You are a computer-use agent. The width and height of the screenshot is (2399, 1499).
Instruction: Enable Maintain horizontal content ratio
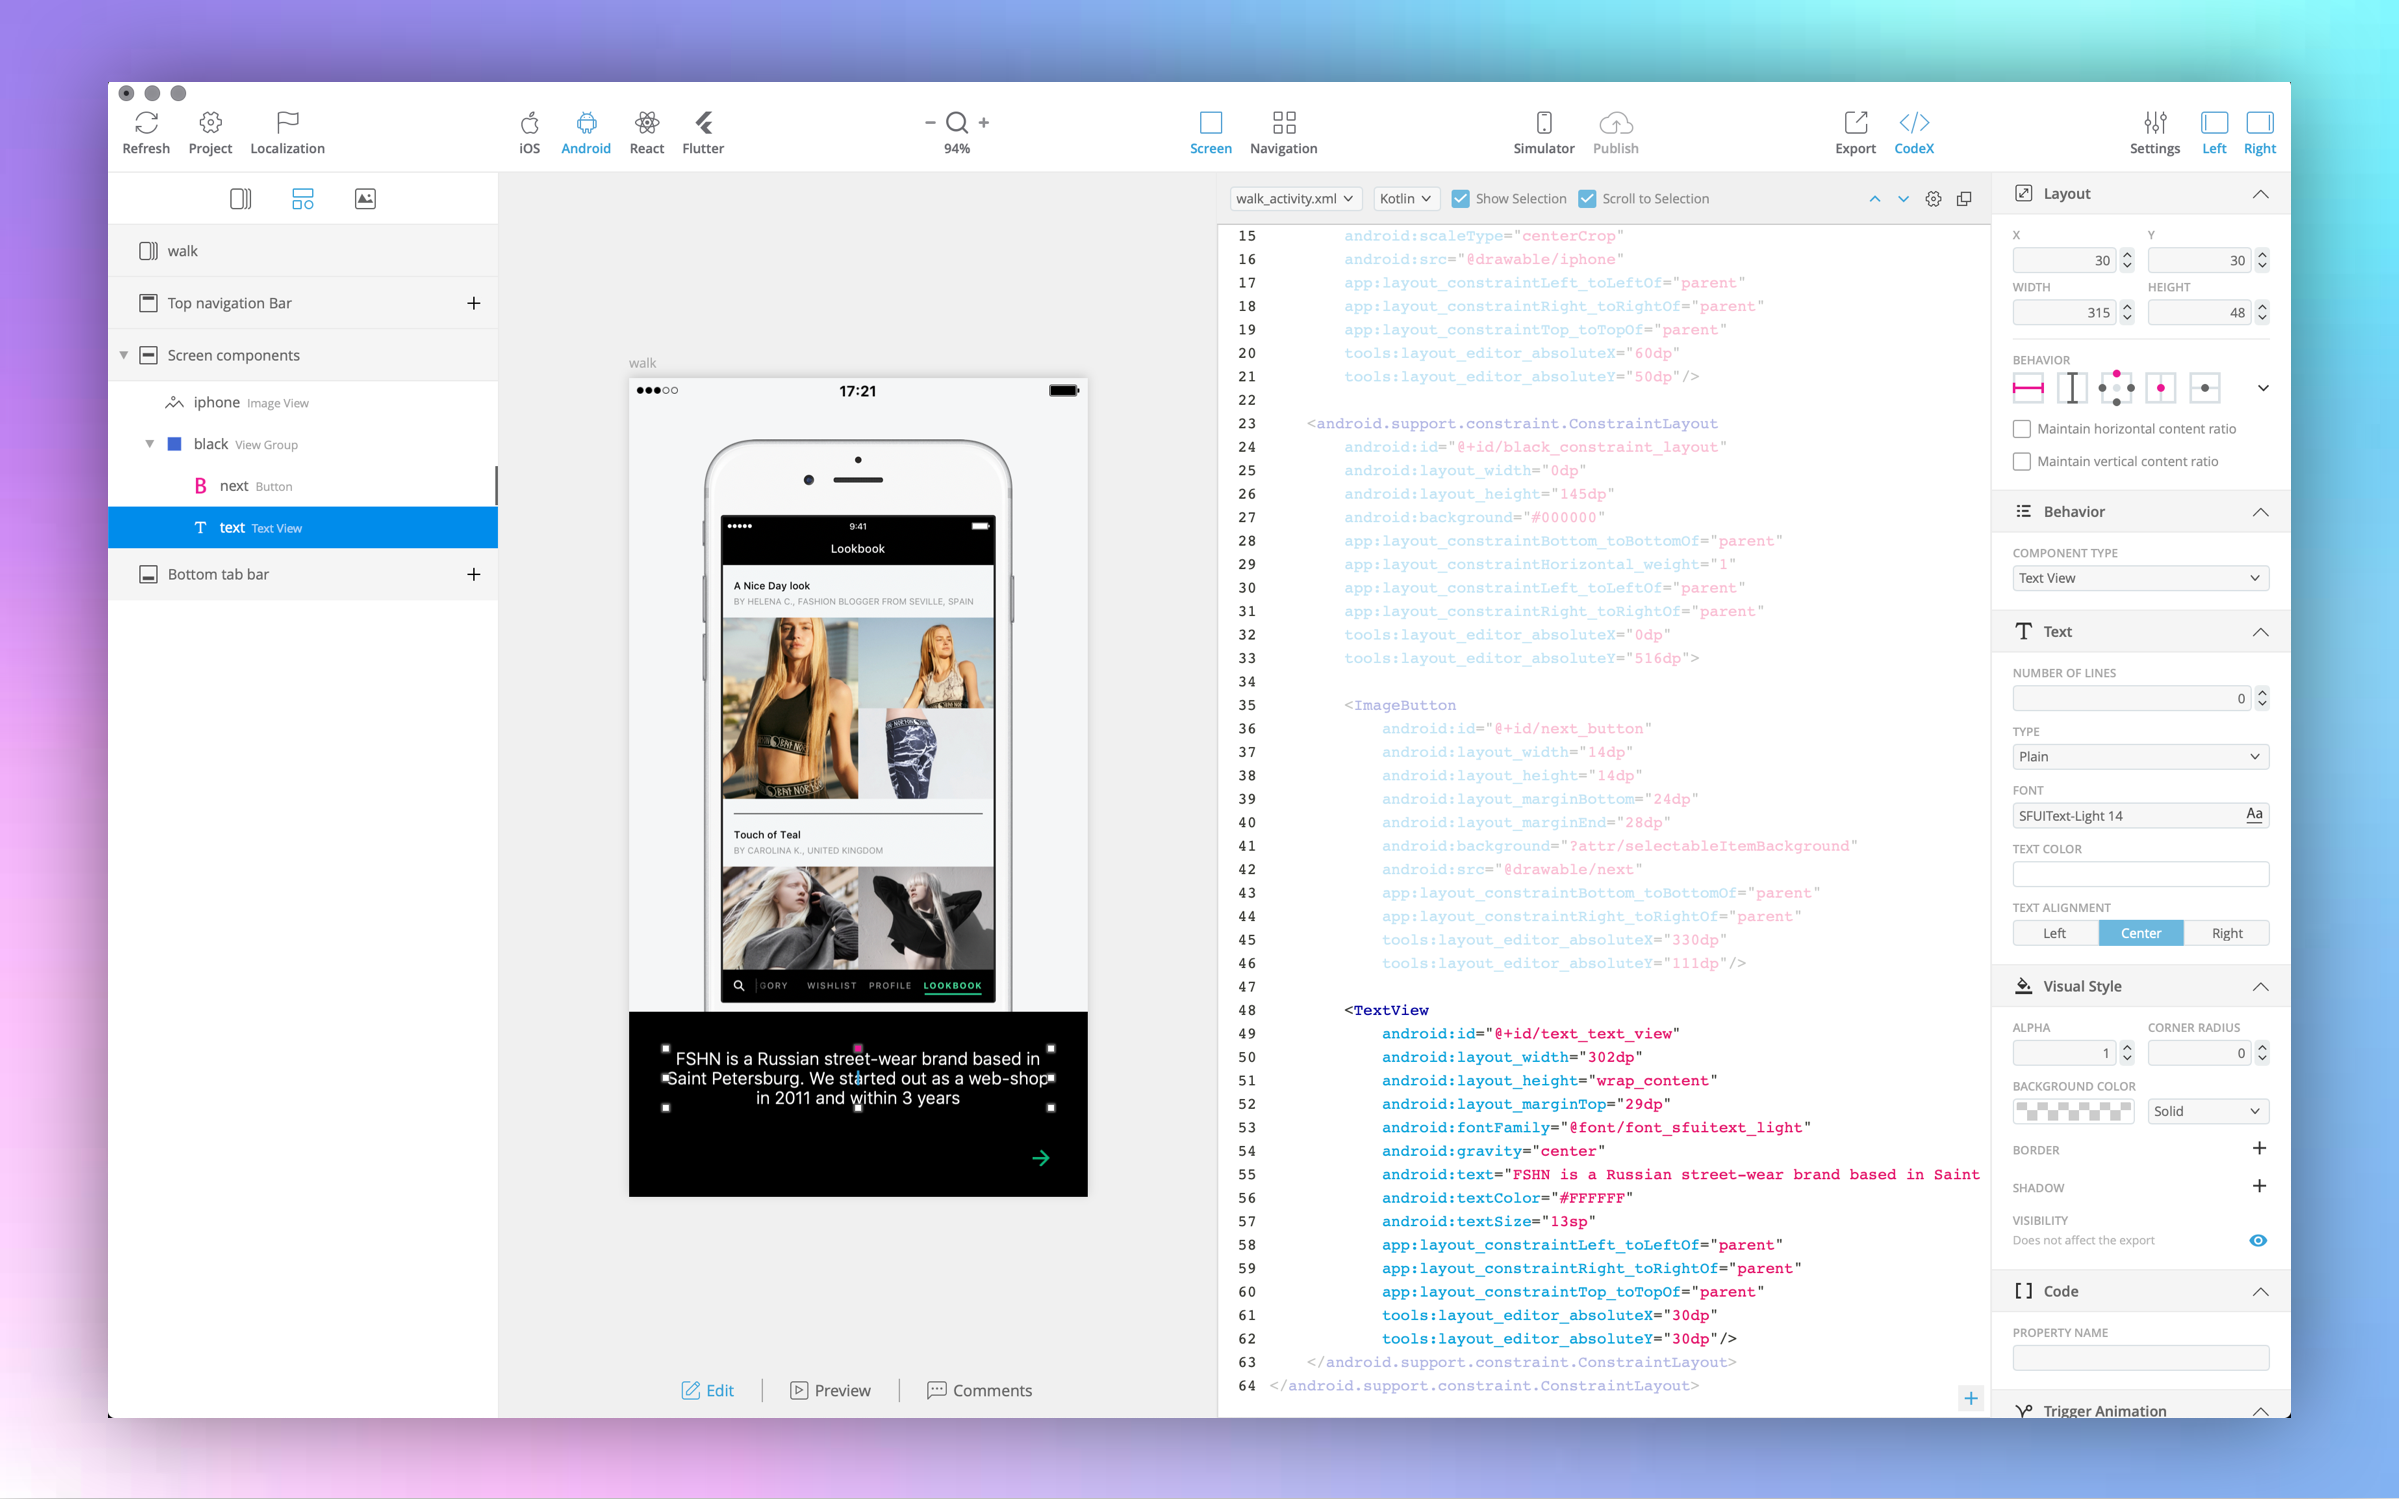[2022, 429]
